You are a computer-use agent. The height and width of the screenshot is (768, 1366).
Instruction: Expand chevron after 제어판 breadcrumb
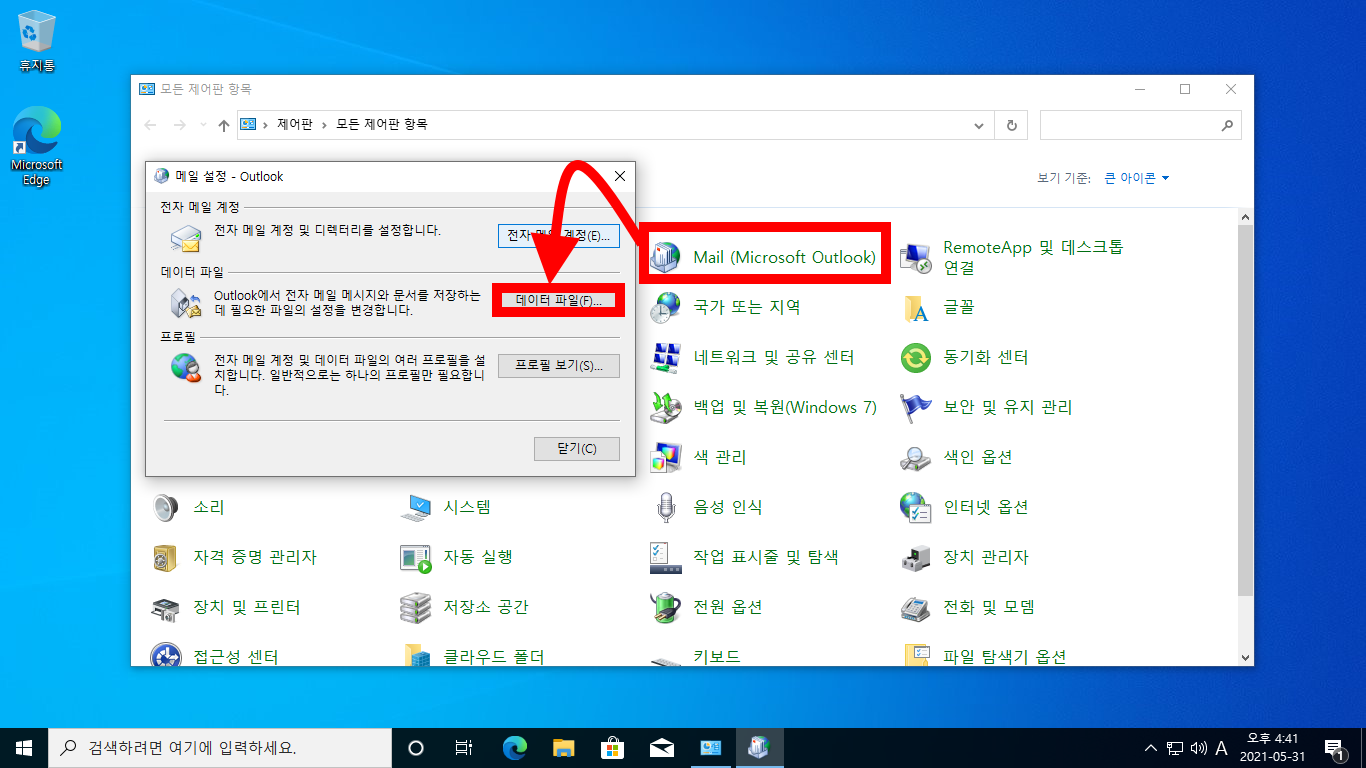click(324, 125)
